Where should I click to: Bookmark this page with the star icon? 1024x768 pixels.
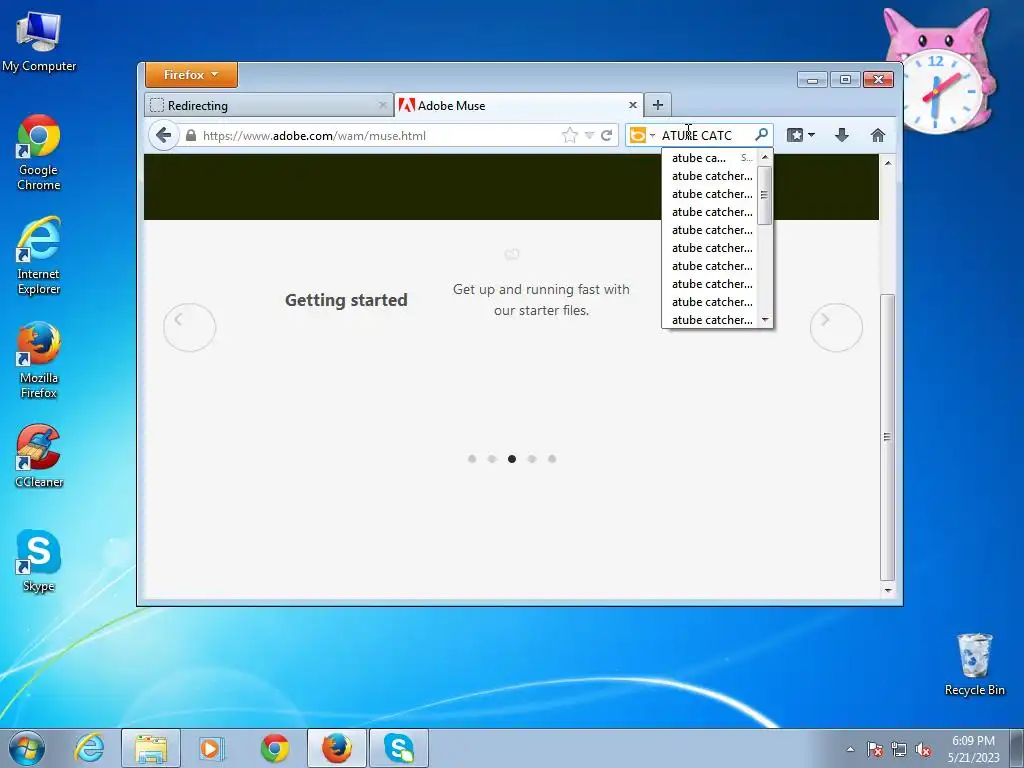[x=569, y=135]
